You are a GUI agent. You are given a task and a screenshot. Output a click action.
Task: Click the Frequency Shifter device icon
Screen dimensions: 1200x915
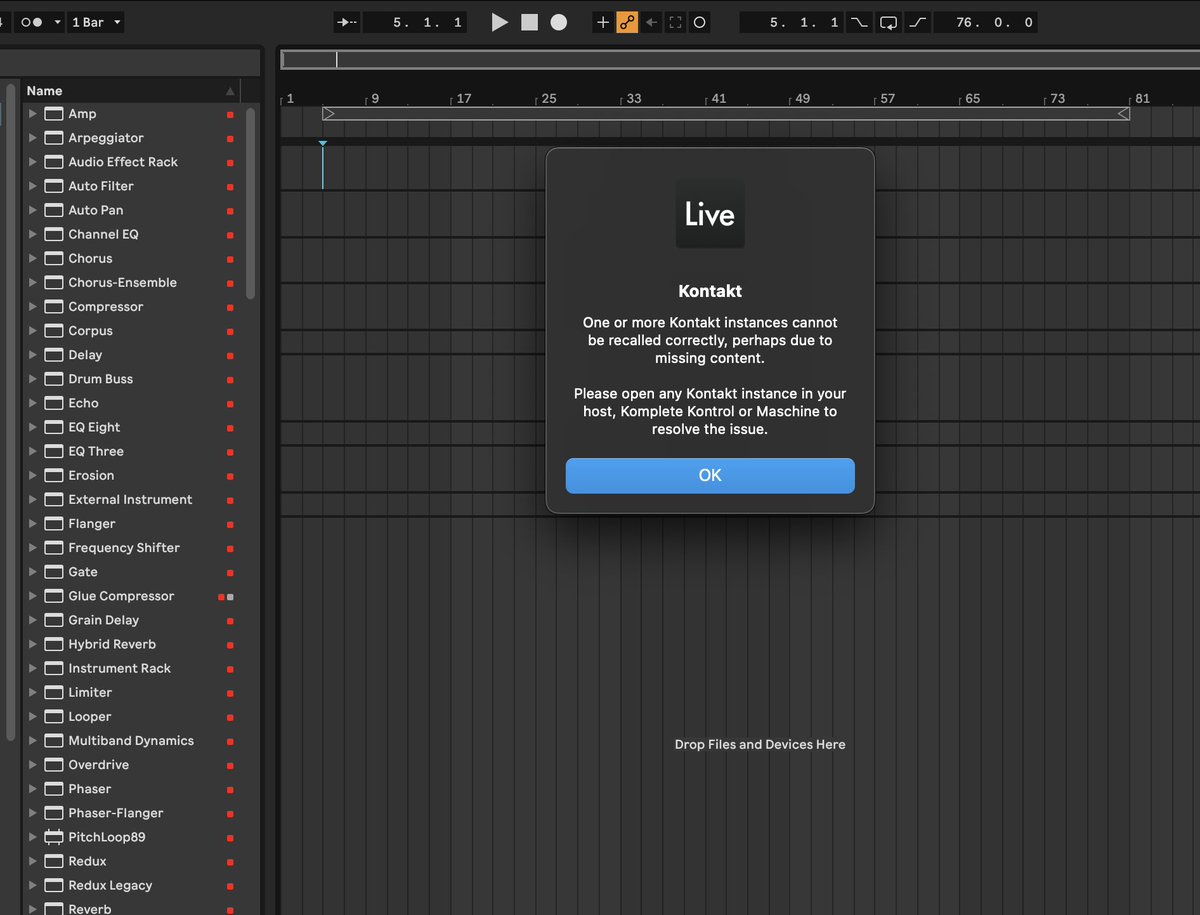pos(54,548)
